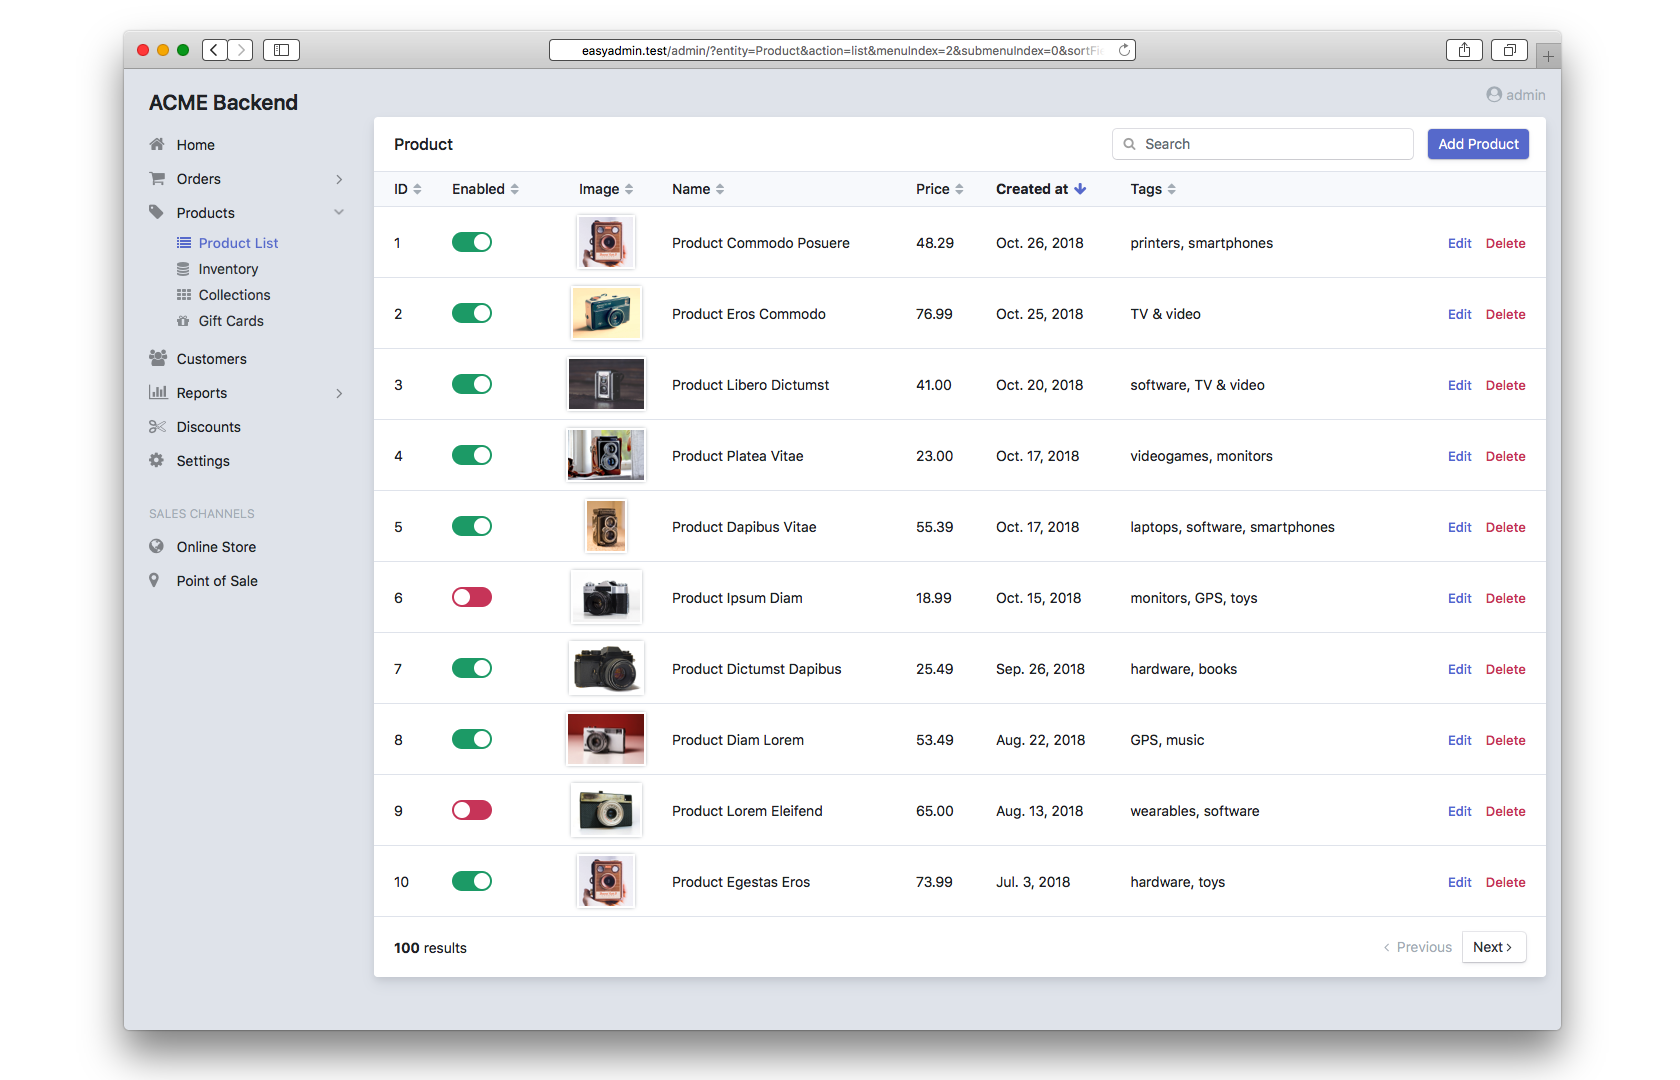1680x1080 pixels.
Task: Click the Home house icon in sidebar
Action: tap(157, 144)
